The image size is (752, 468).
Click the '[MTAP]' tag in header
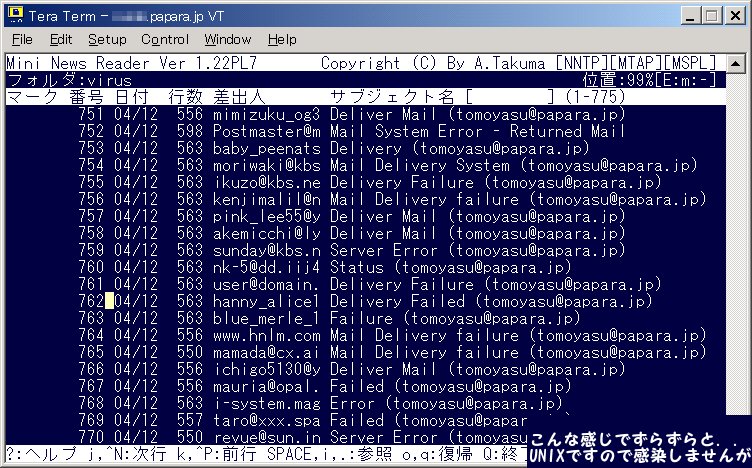tap(636, 63)
